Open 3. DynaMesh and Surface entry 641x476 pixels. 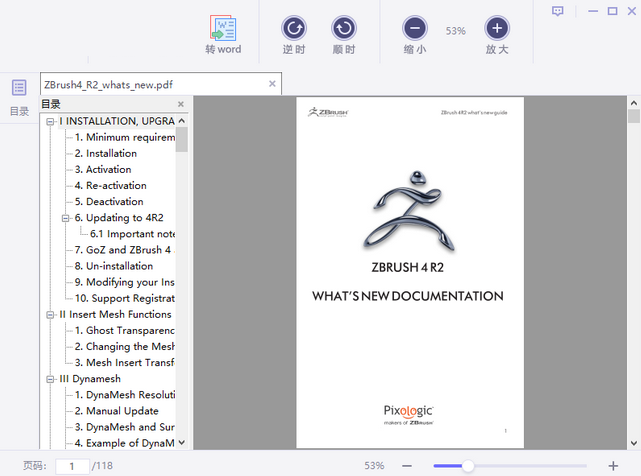coord(125,427)
